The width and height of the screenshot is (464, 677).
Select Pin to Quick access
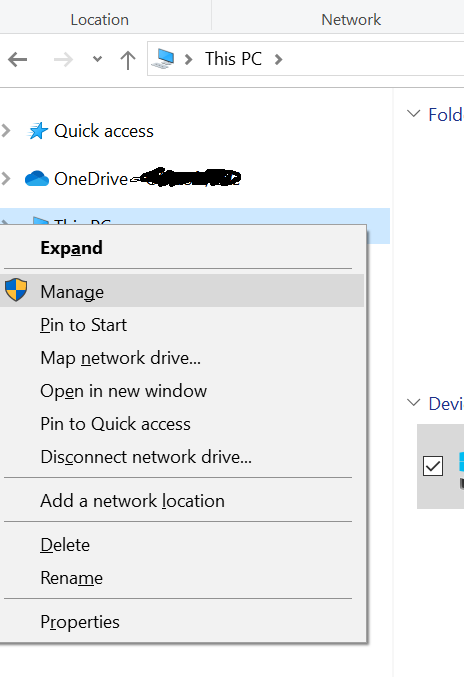115,424
